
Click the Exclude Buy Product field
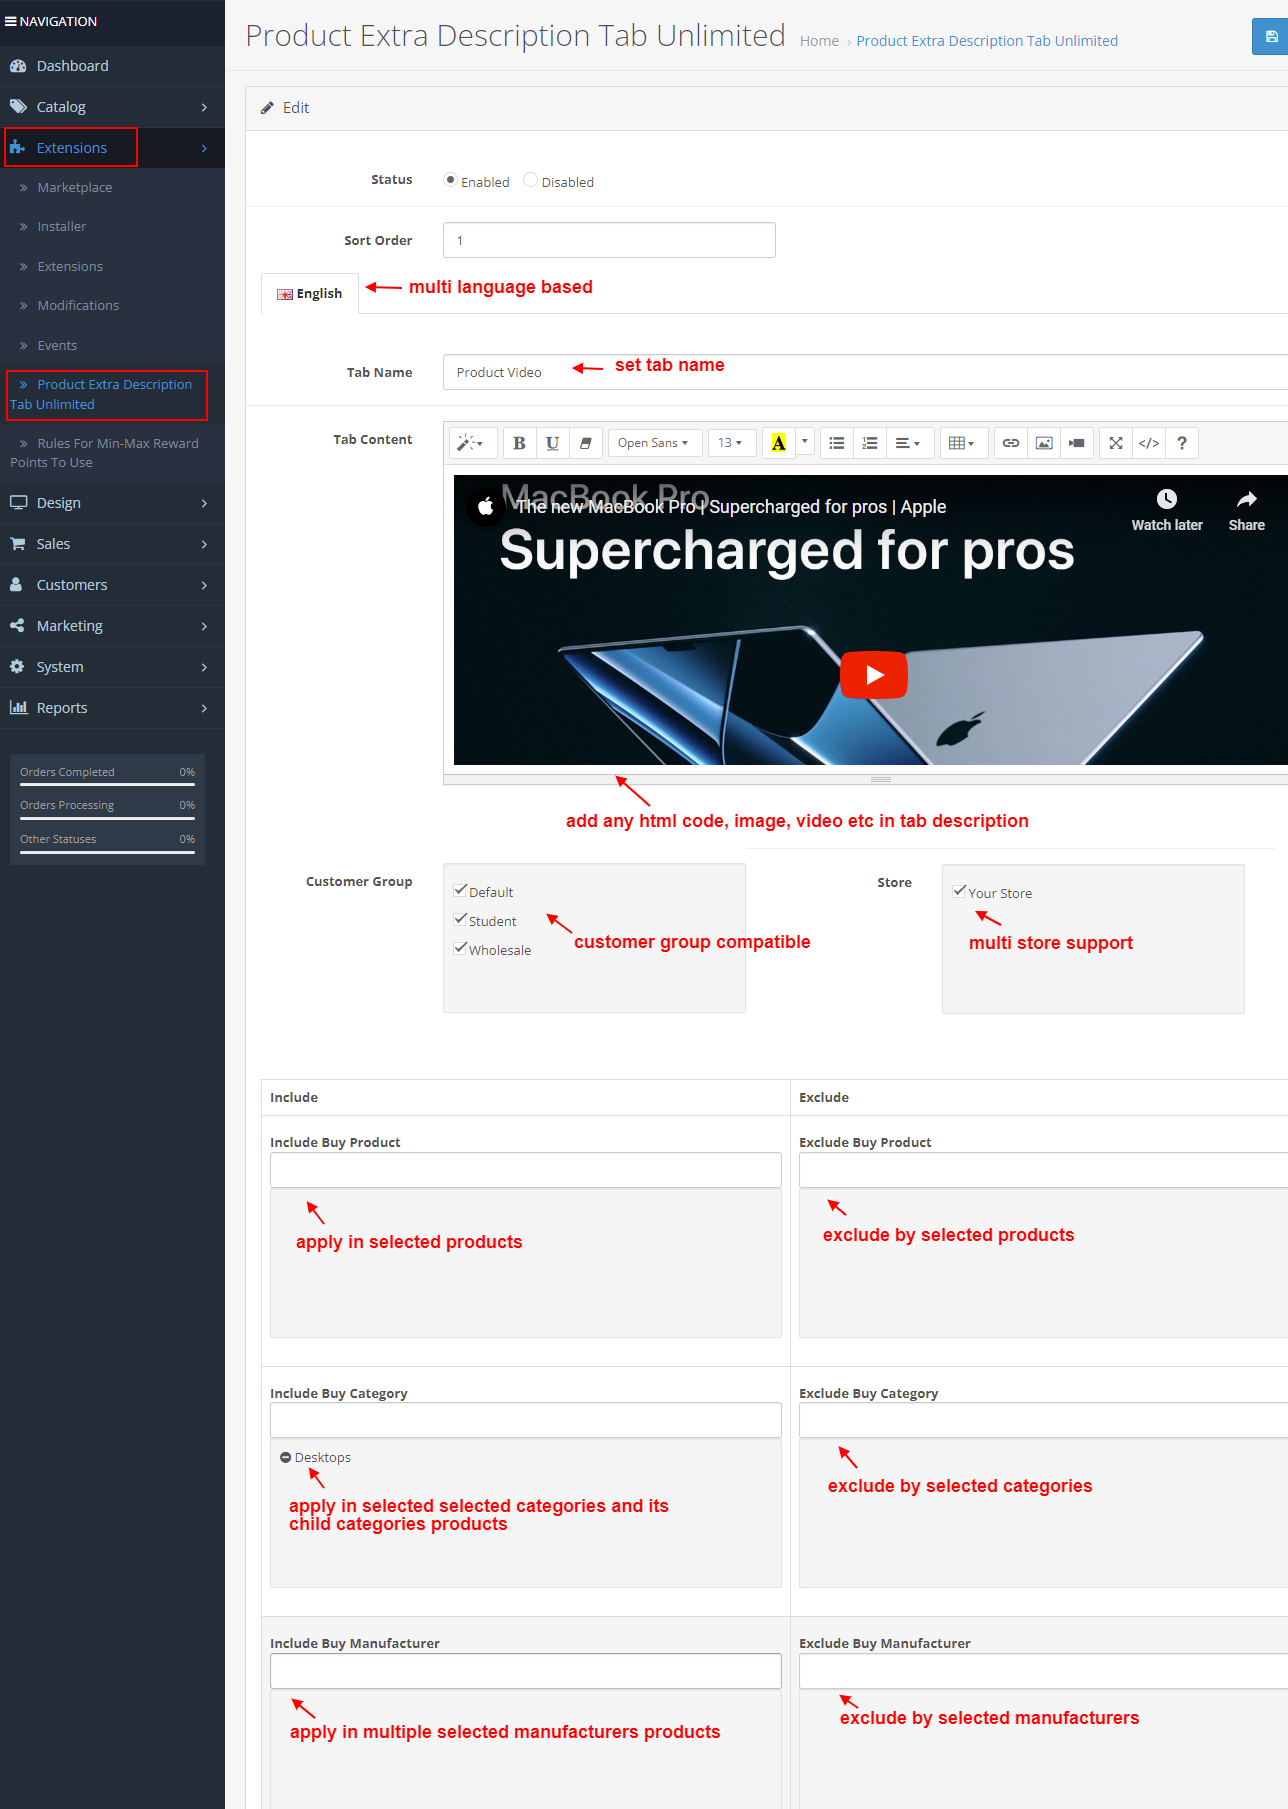coord(1043,1170)
